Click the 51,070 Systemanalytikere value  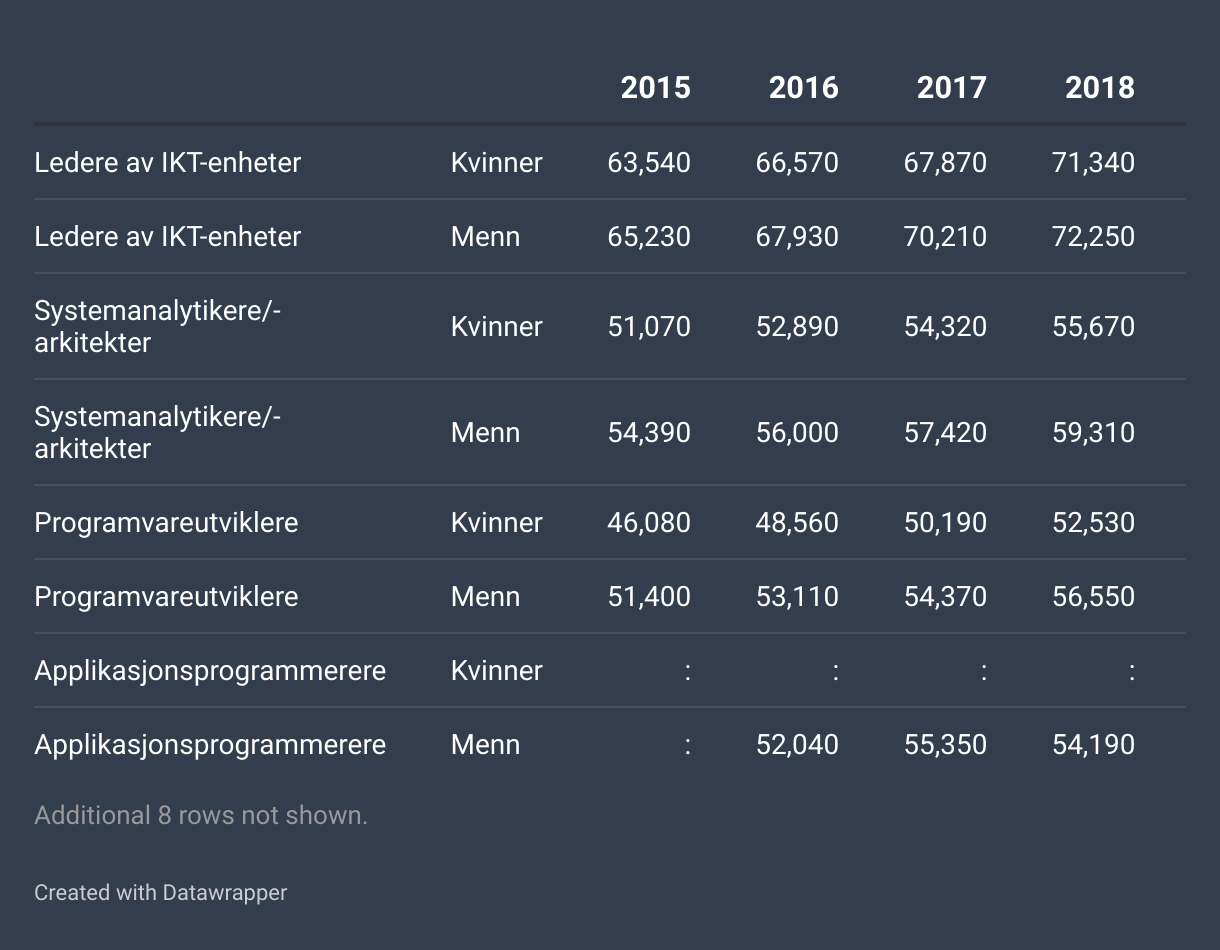click(649, 326)
